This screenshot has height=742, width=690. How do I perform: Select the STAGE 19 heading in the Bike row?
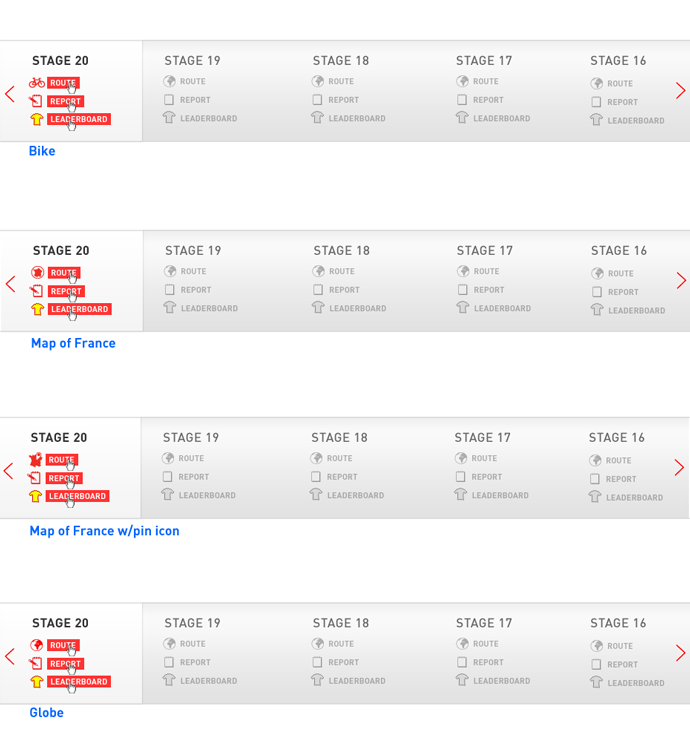pos(192,61)
